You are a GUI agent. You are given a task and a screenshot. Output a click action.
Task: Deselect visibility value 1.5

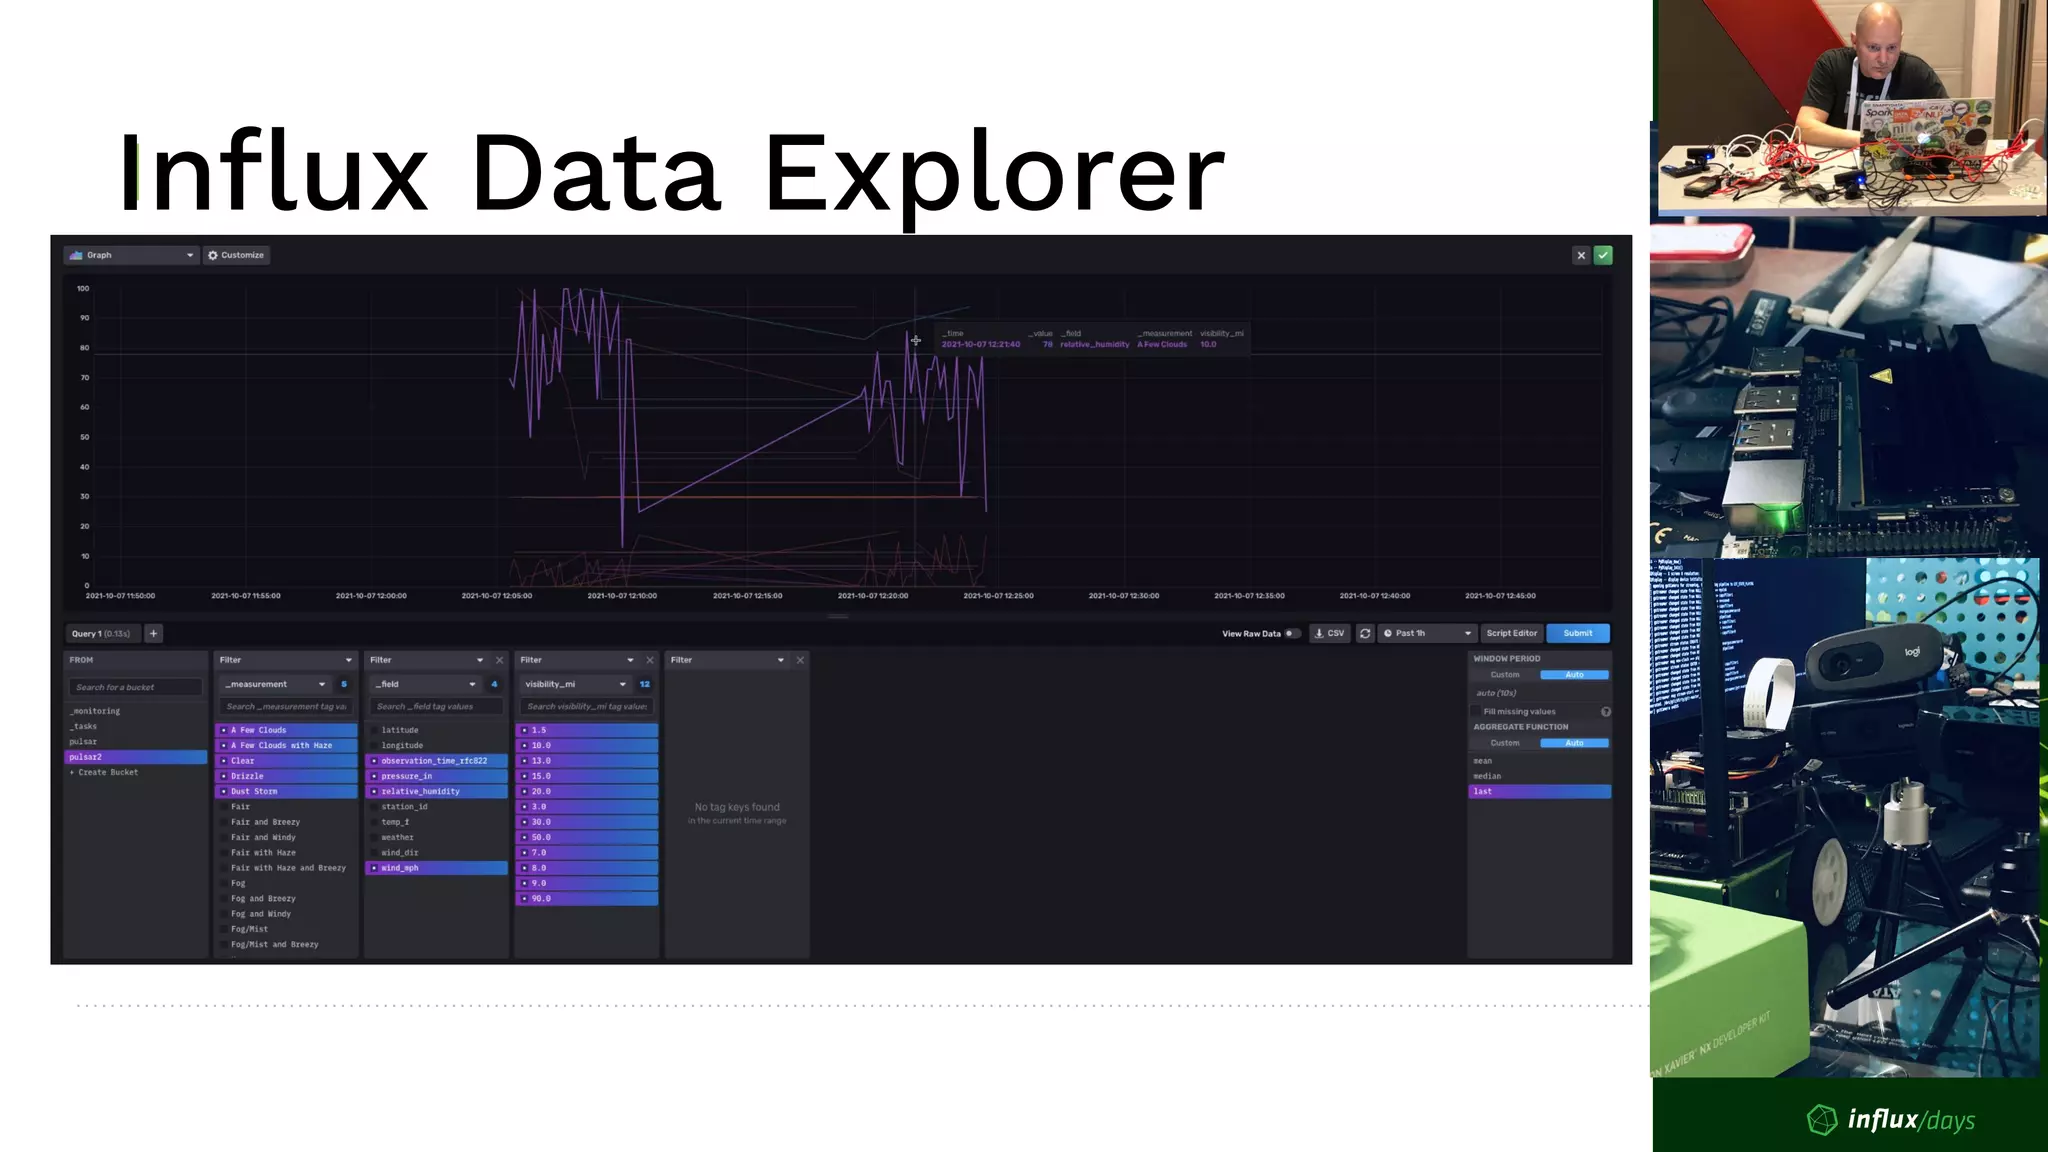pyautogui.click(x=587, y=730)
